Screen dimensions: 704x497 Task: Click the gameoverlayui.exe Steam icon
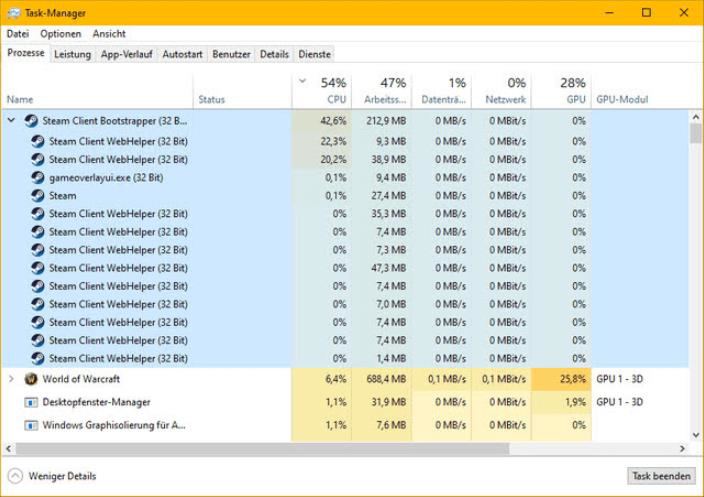pyautogui.click(x=38, y=178)
